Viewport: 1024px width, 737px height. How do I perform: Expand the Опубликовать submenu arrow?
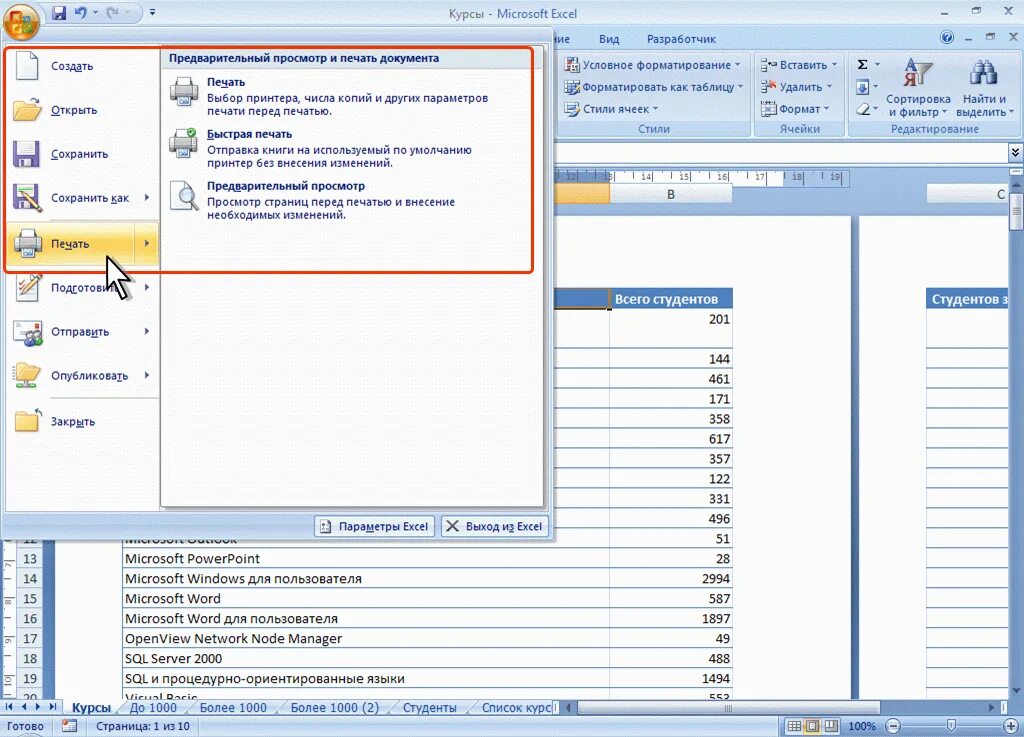click(x=147, y=375)
